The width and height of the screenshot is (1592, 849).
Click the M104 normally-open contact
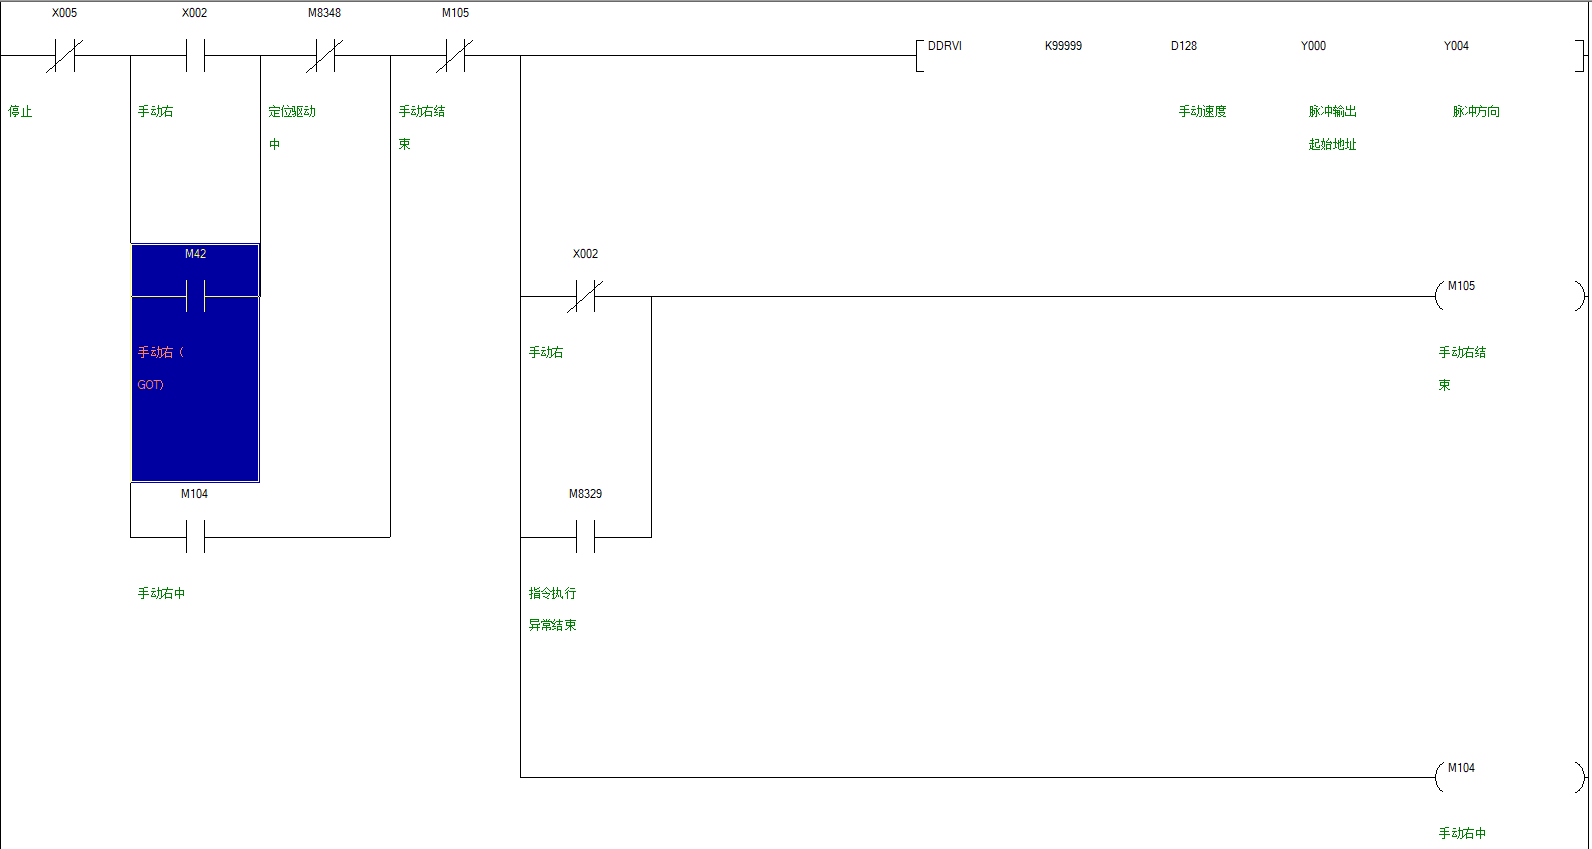(x=195, y=537)
